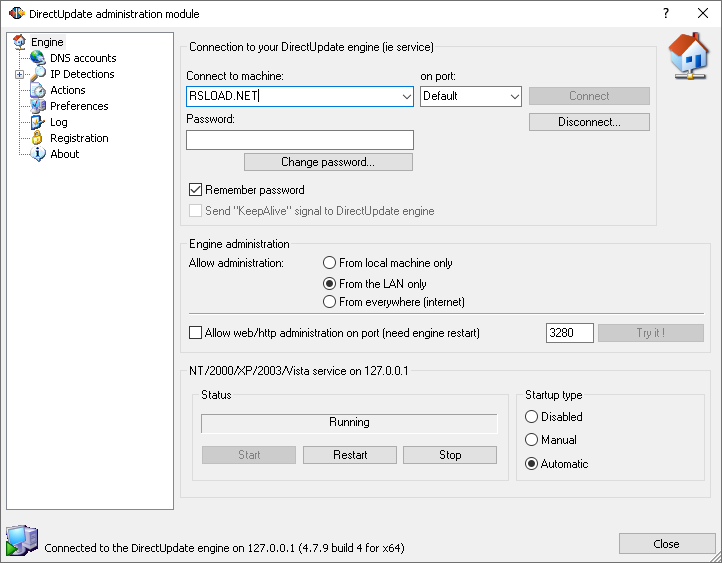Click the IP Detections magnifier icon
The height and width of the screenshot is (563, 722).
point(38,74)
